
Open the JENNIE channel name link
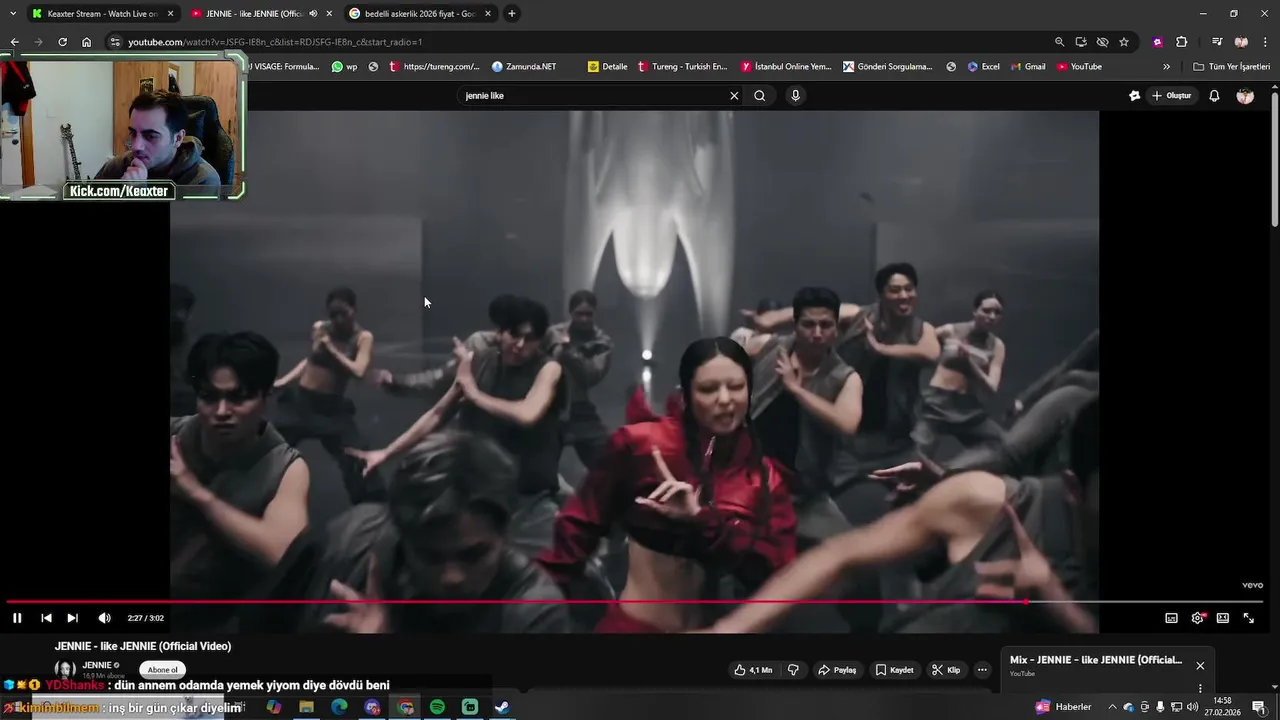(97, 665)
